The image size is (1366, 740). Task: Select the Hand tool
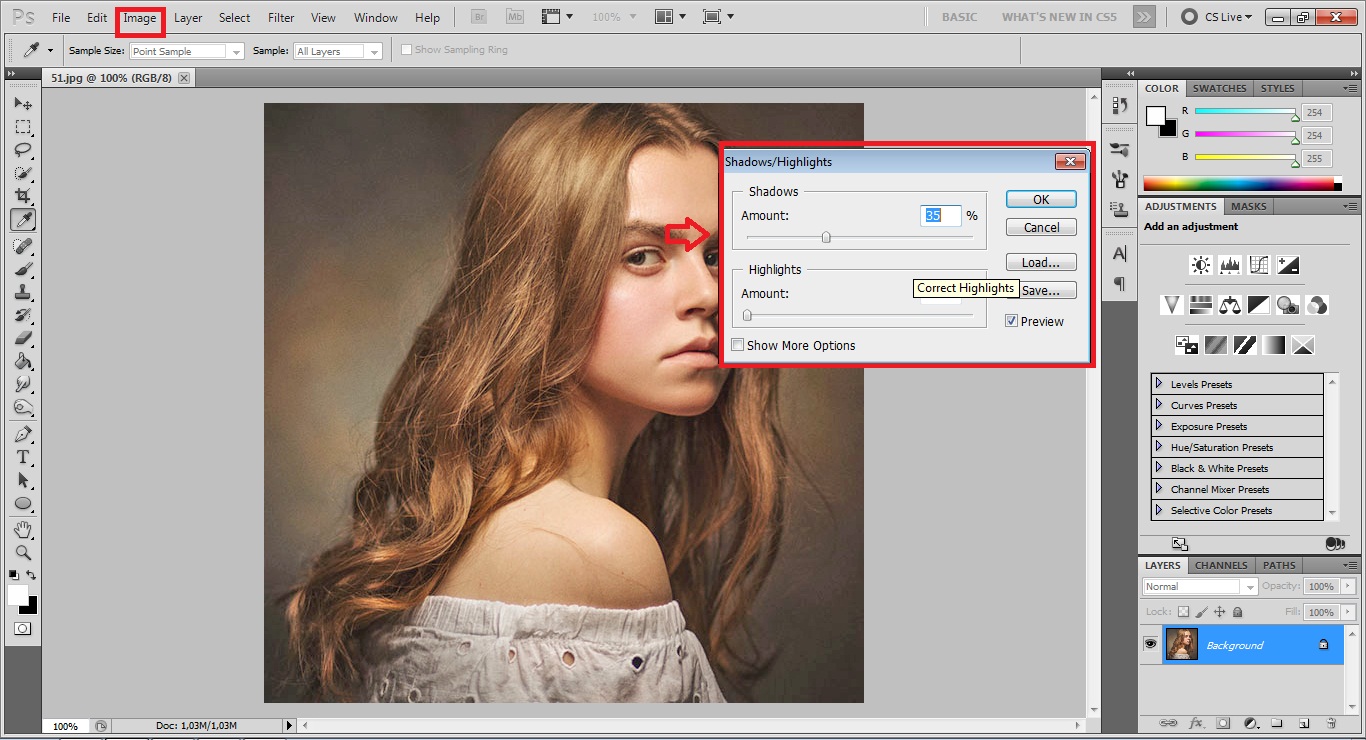(x=22, y=529)
